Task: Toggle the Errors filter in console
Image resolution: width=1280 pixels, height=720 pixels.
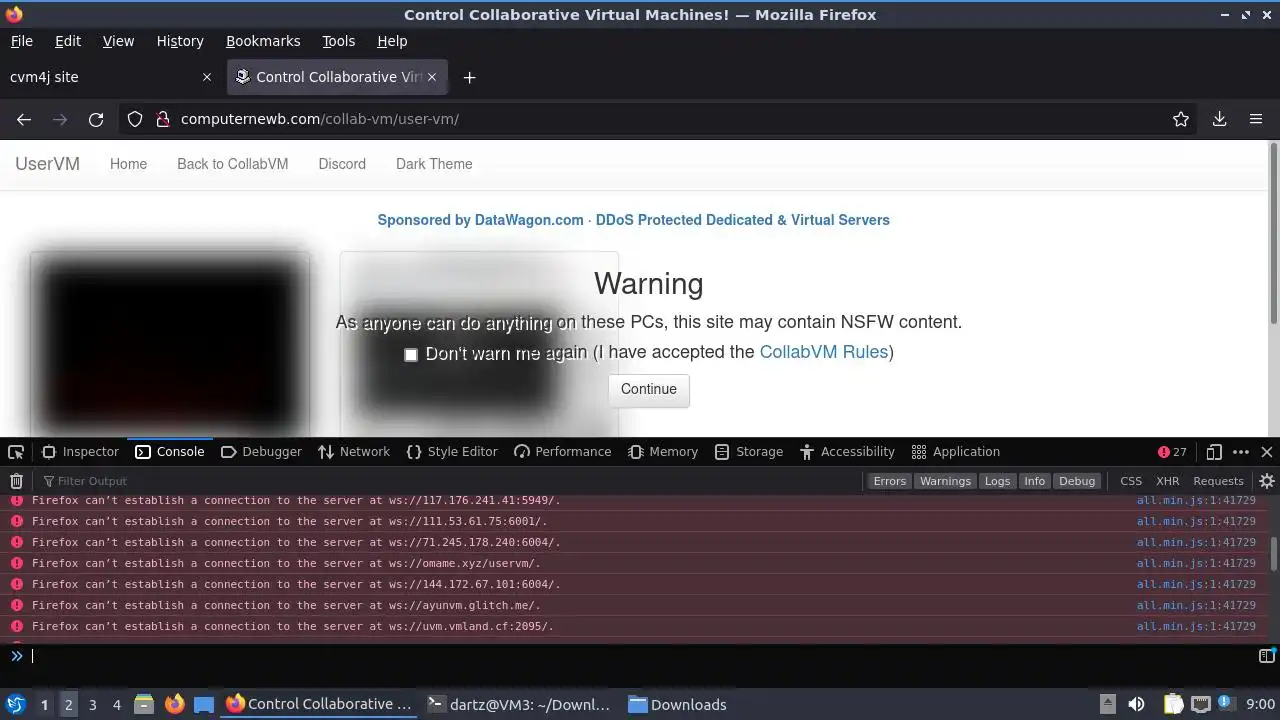Action: point(889,481)
